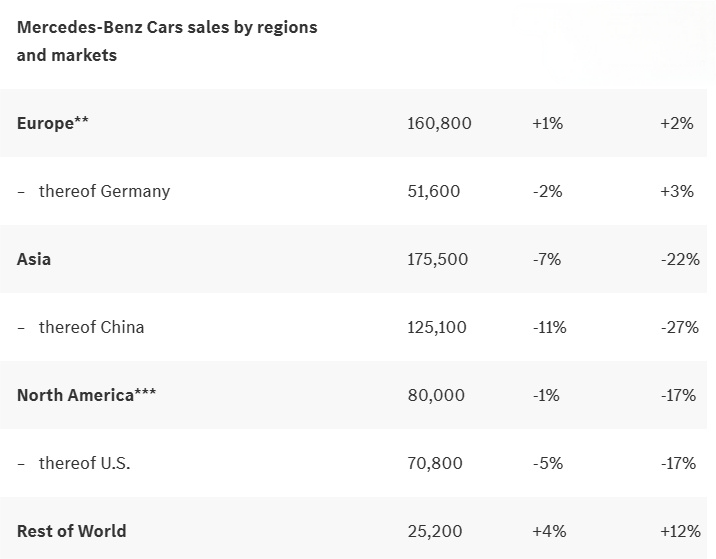Click the +4% value in Rest of World row

point(548,530)
